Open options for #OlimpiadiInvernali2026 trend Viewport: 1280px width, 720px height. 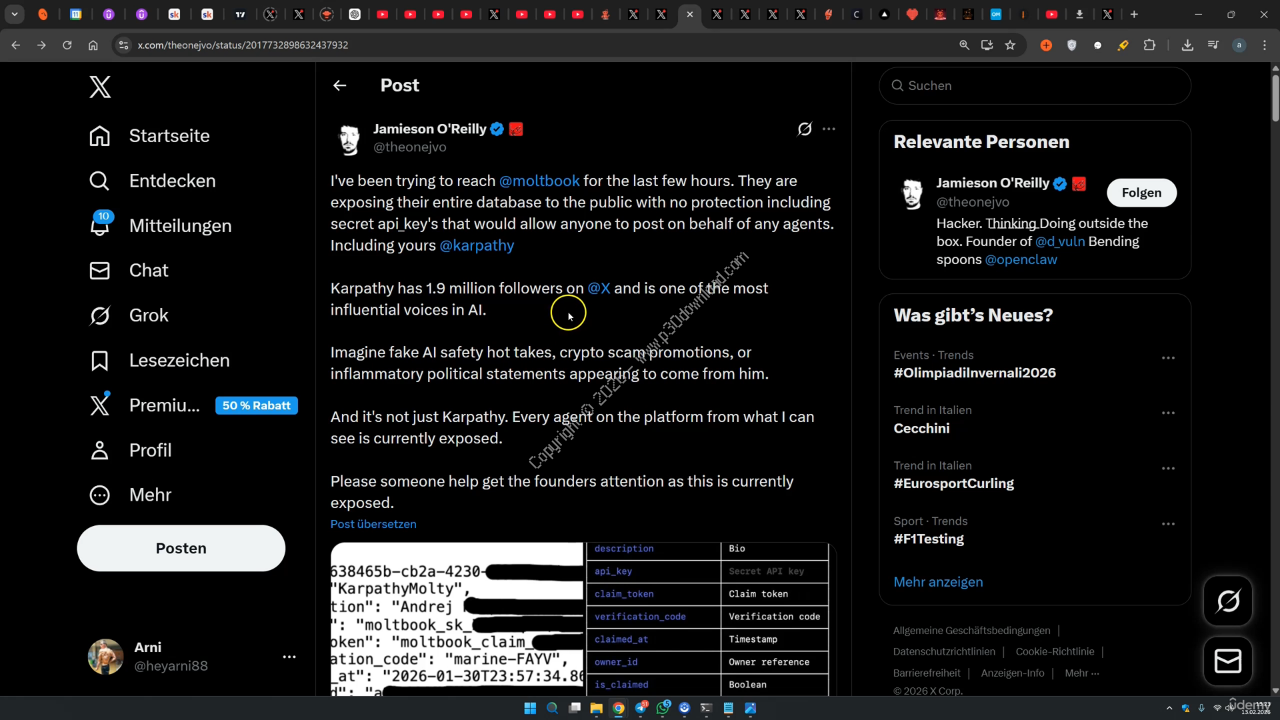[x=1167, y=358]
